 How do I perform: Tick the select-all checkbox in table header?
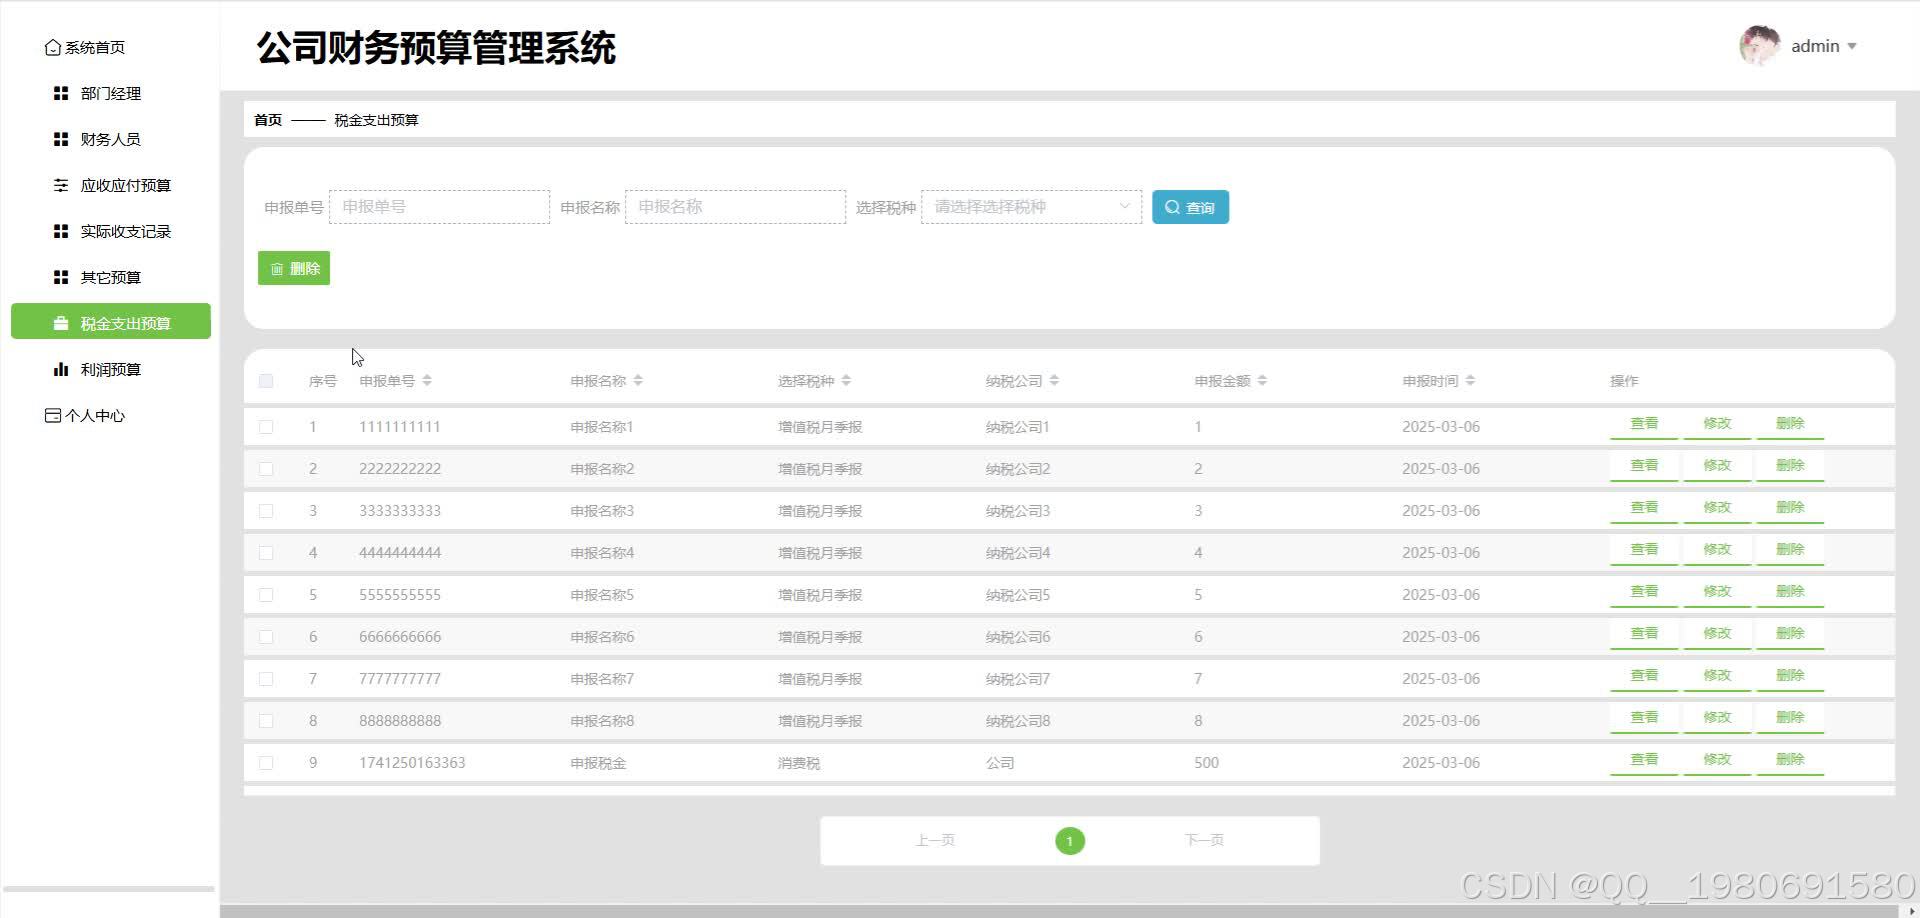[266, 381]
